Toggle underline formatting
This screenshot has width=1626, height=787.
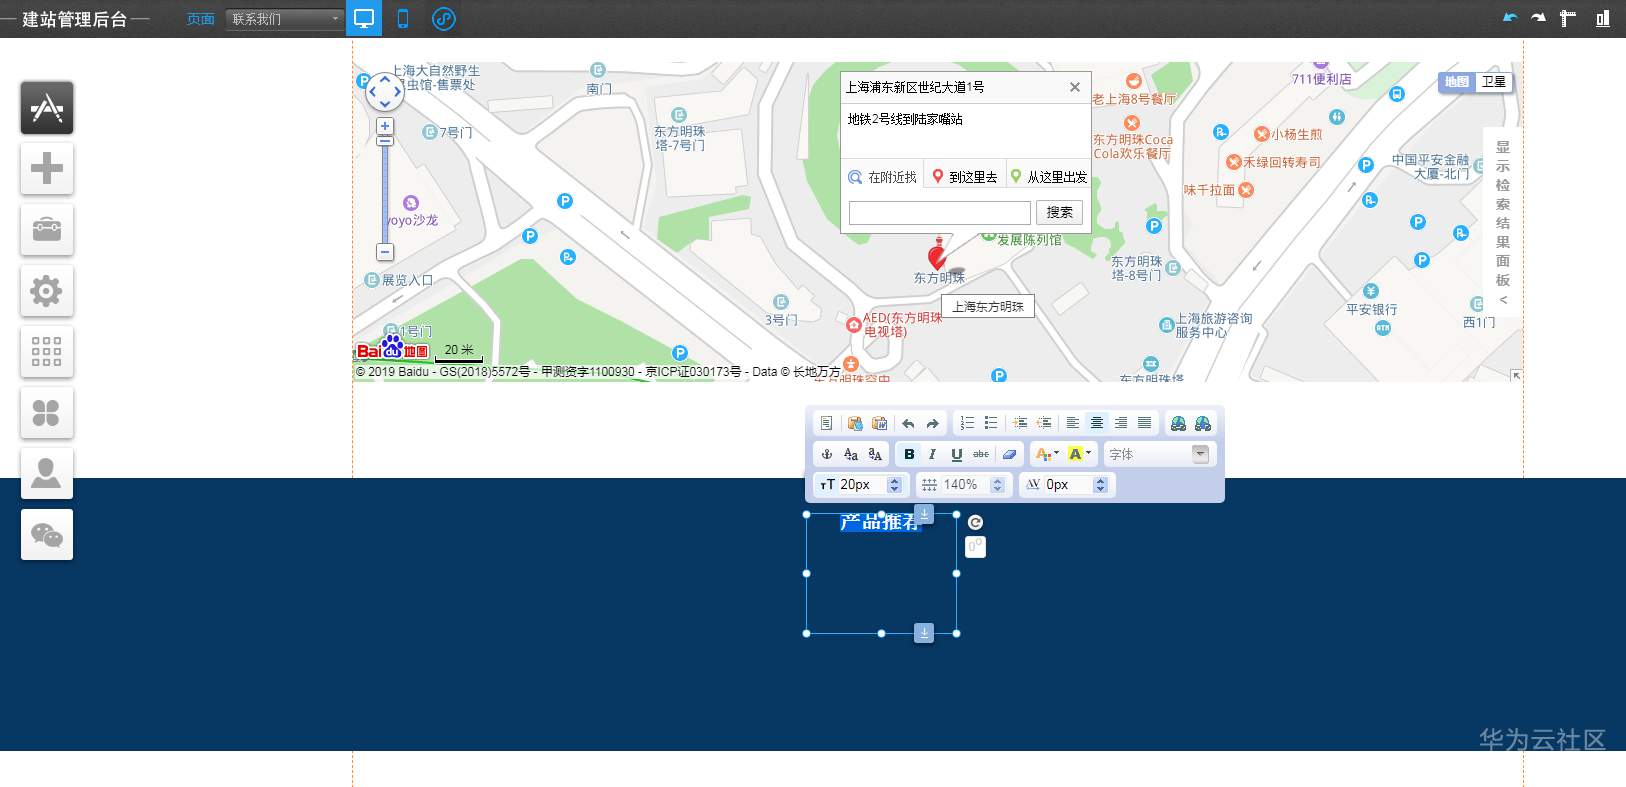click(x=957, y=454)
